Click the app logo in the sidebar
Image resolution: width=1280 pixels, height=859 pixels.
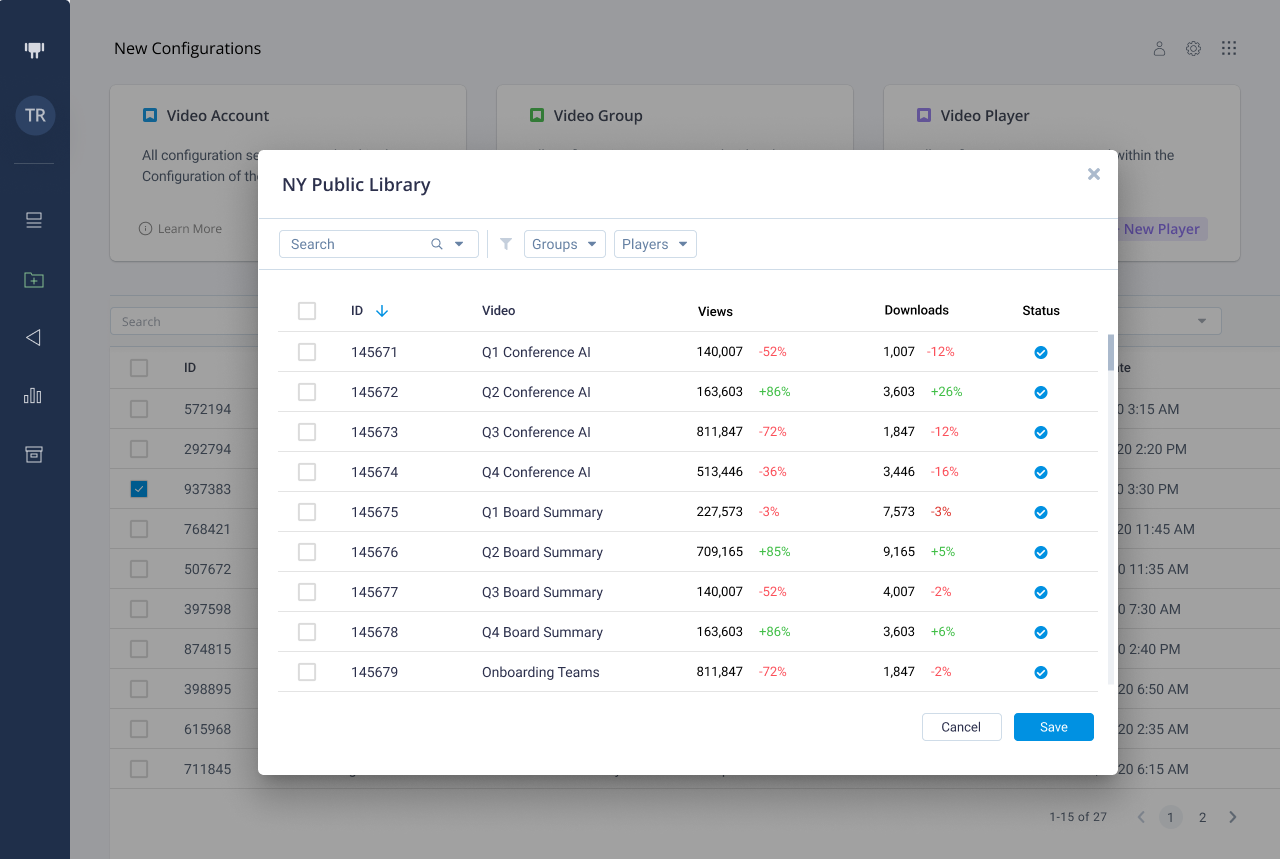point(34,49)
